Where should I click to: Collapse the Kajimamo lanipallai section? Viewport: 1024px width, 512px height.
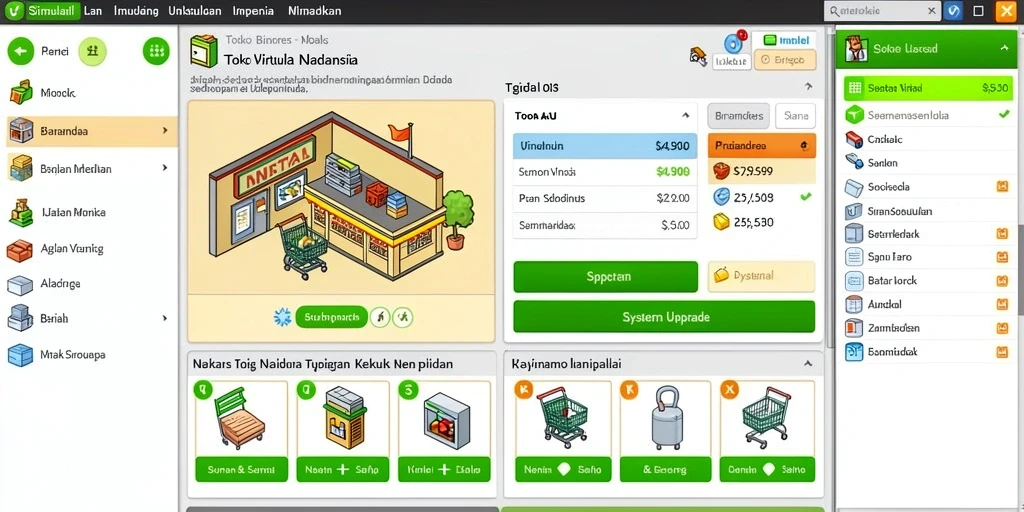(808, 364)
